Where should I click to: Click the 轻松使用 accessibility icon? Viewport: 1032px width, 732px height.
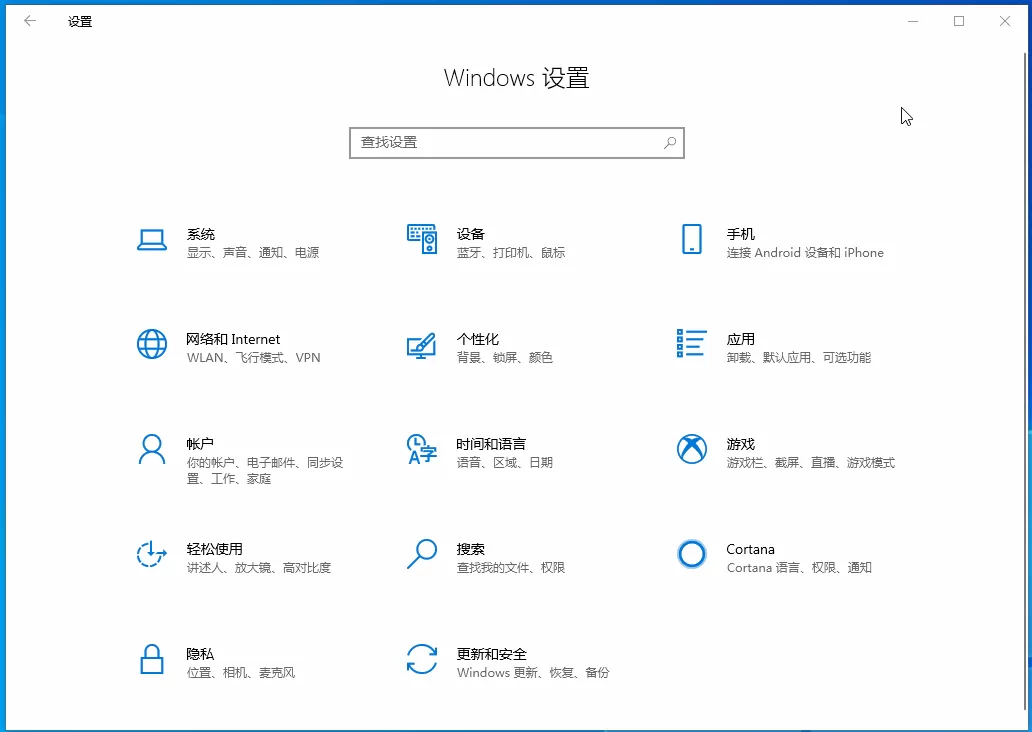pos(151,554)
